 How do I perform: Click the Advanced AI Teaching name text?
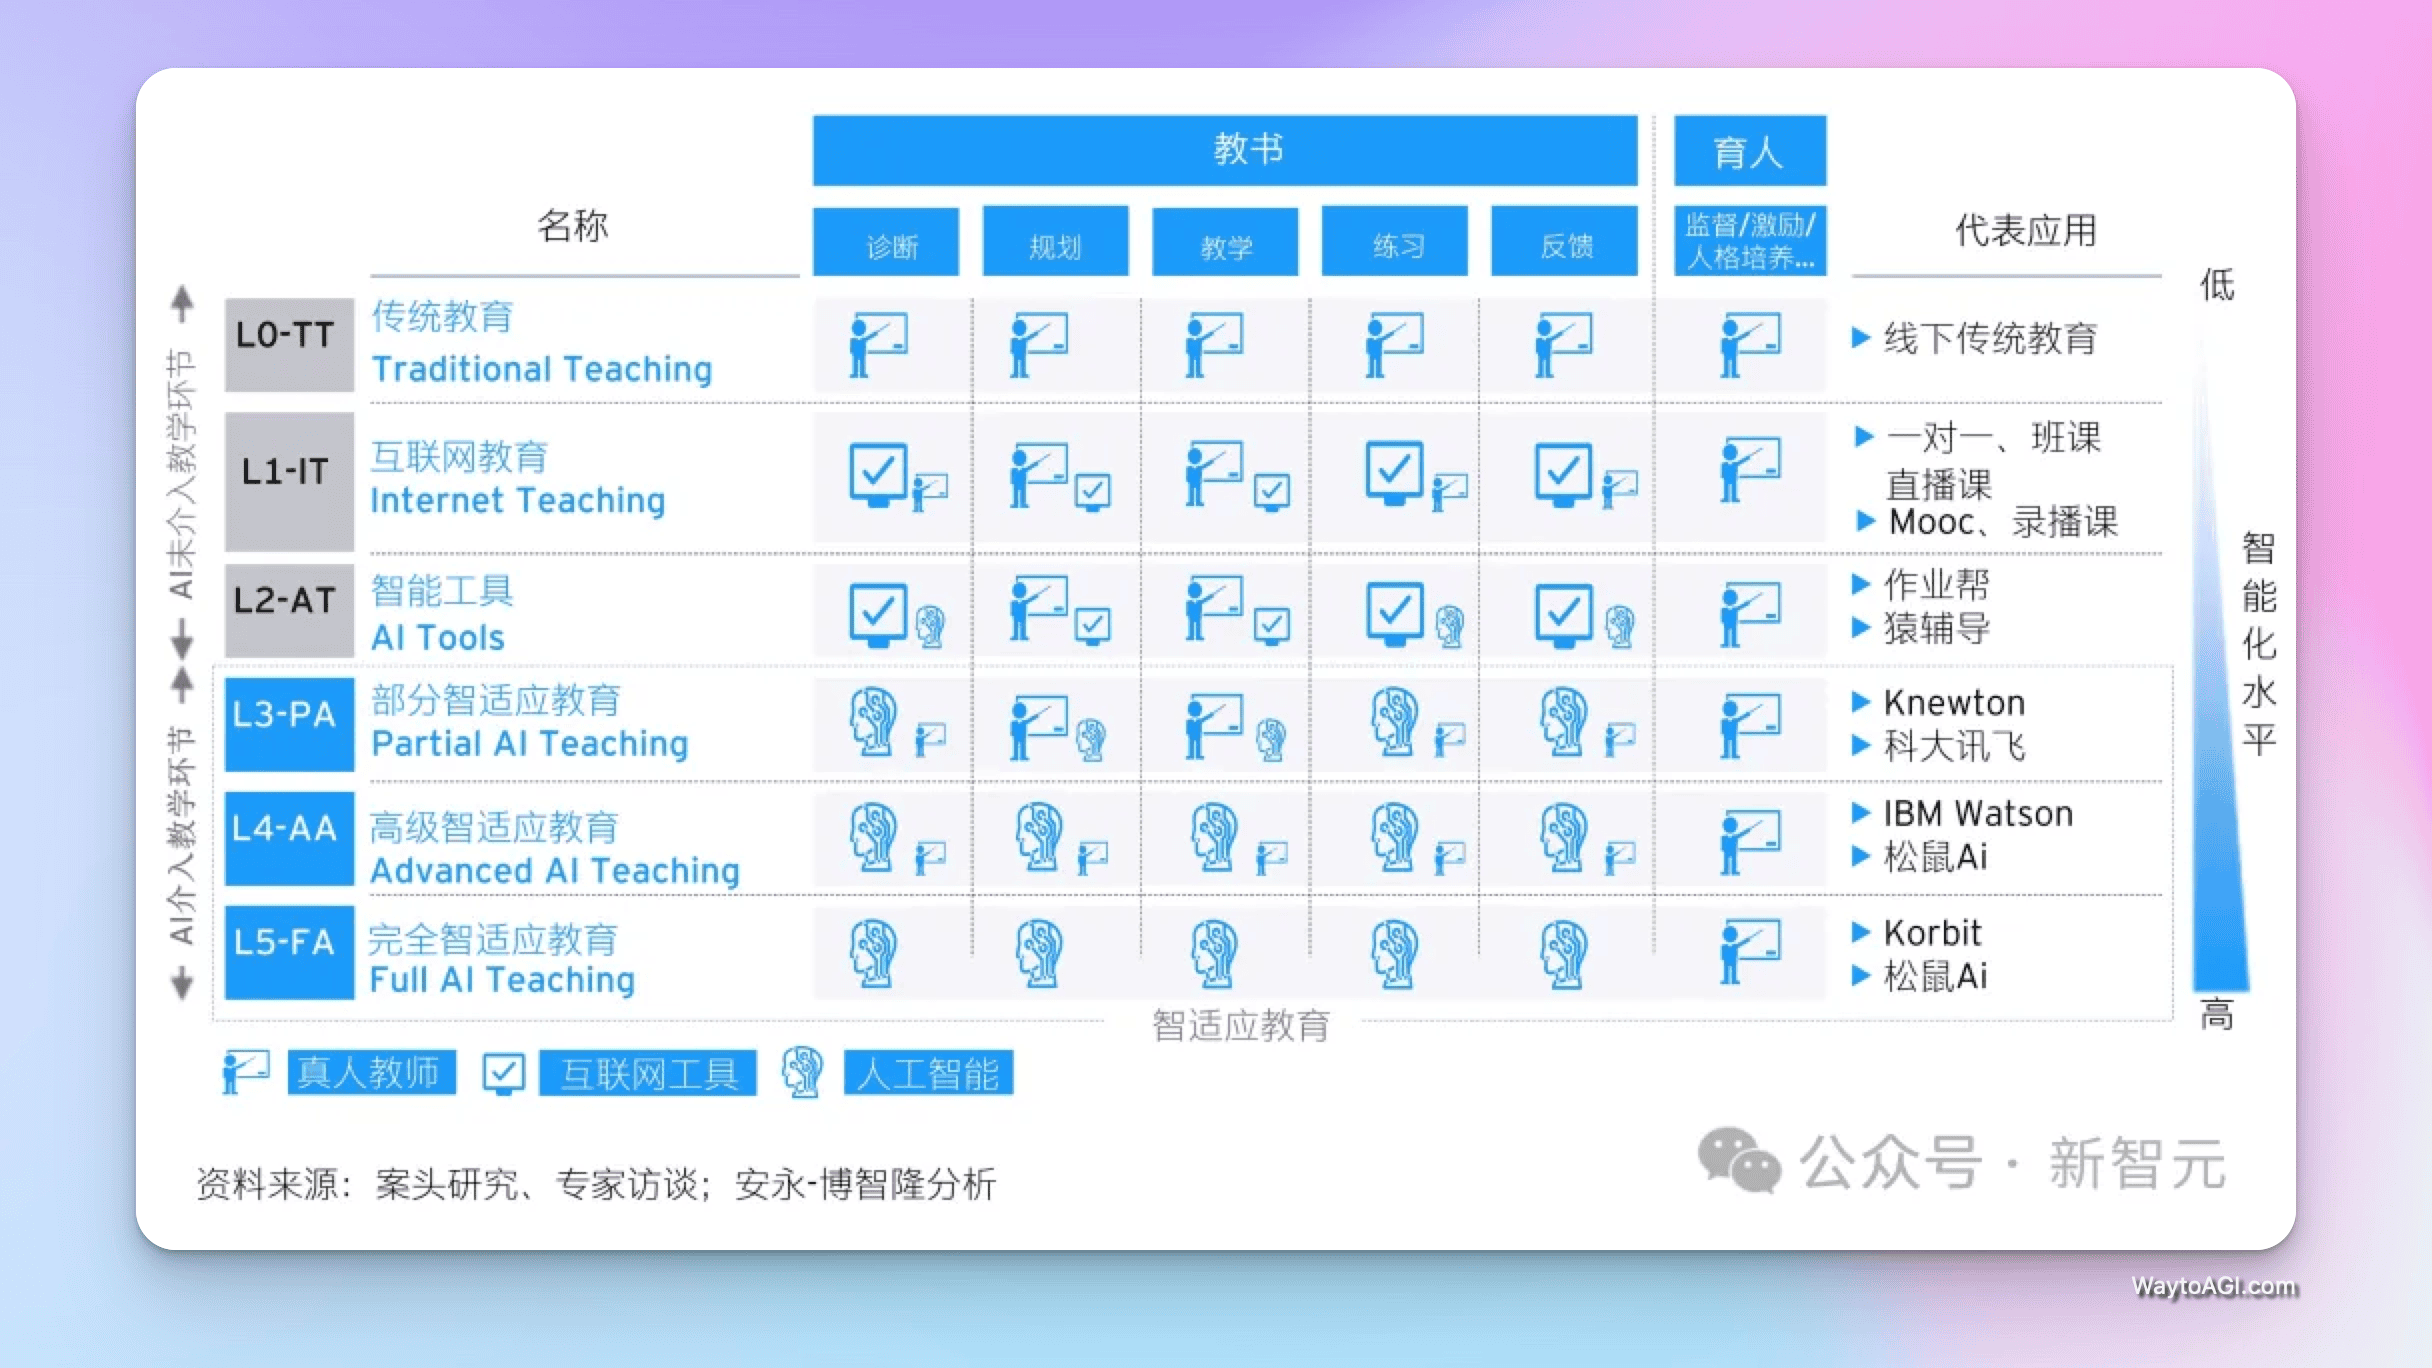555,871
